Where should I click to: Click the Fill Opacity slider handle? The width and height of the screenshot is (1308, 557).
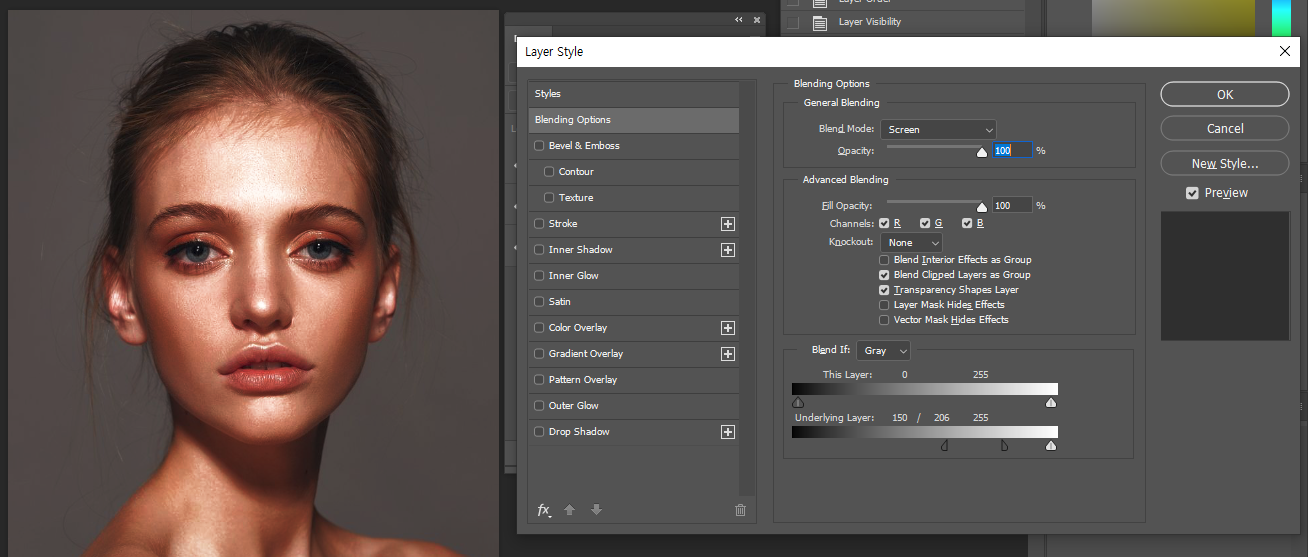click(982, 207)
